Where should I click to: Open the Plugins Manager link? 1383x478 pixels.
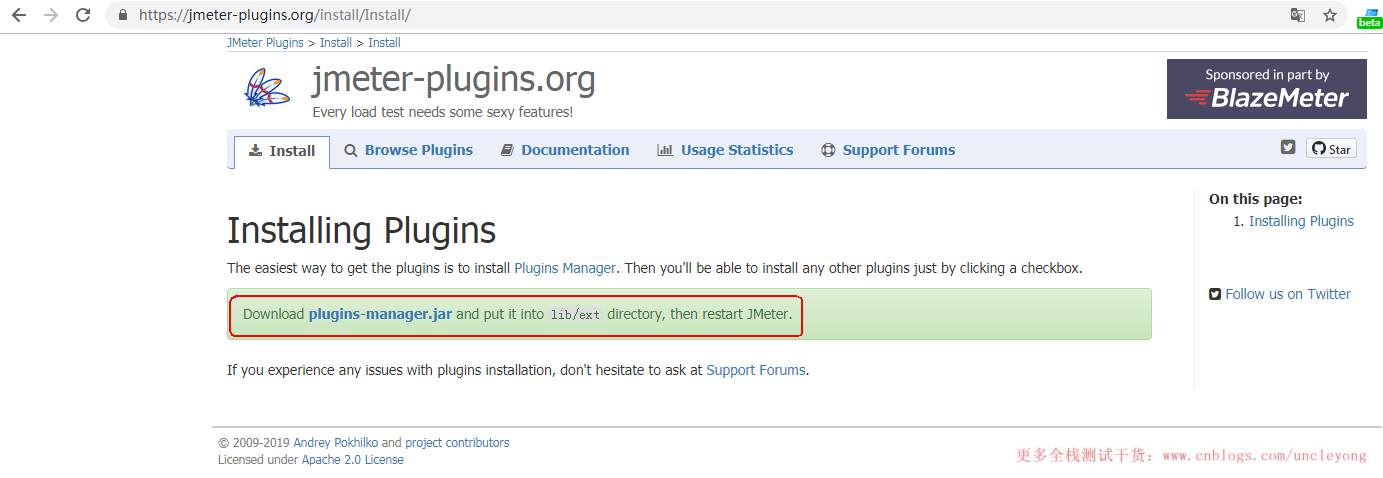(565, 268)
